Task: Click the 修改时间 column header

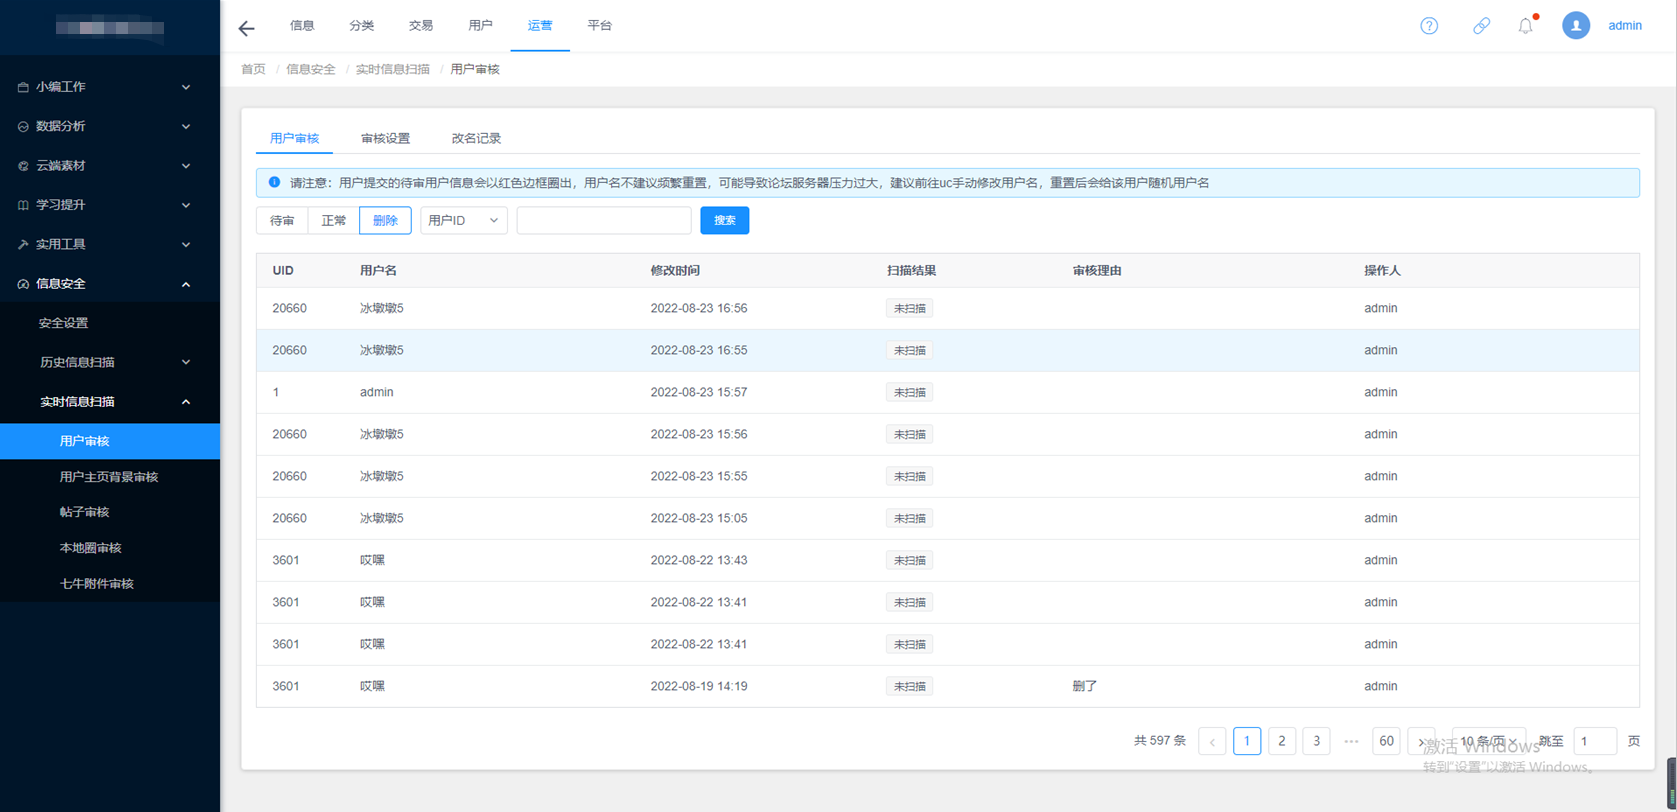Action: [x=675, y=271]
